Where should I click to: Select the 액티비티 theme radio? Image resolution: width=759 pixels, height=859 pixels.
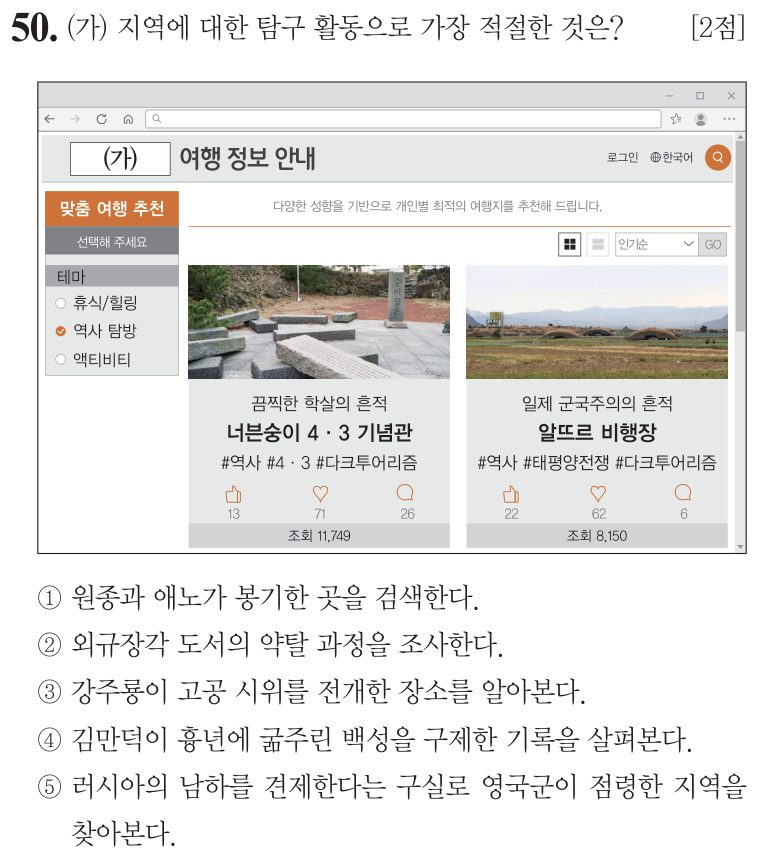tap(61, 359)
